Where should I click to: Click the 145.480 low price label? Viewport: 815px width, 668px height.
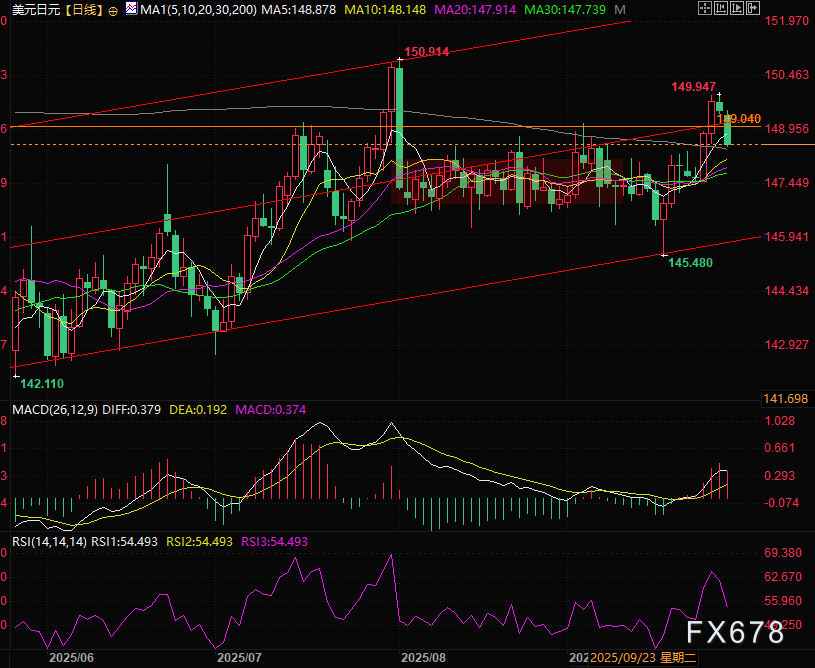(689, 262)
